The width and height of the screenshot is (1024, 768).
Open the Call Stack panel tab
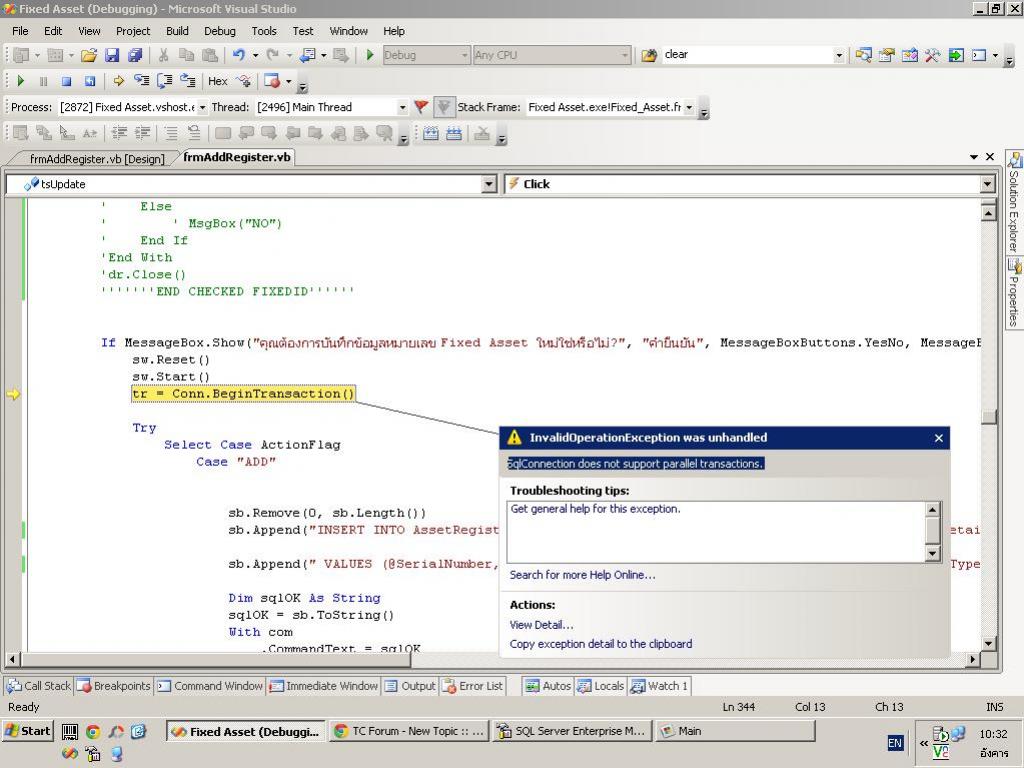(39, 686)
